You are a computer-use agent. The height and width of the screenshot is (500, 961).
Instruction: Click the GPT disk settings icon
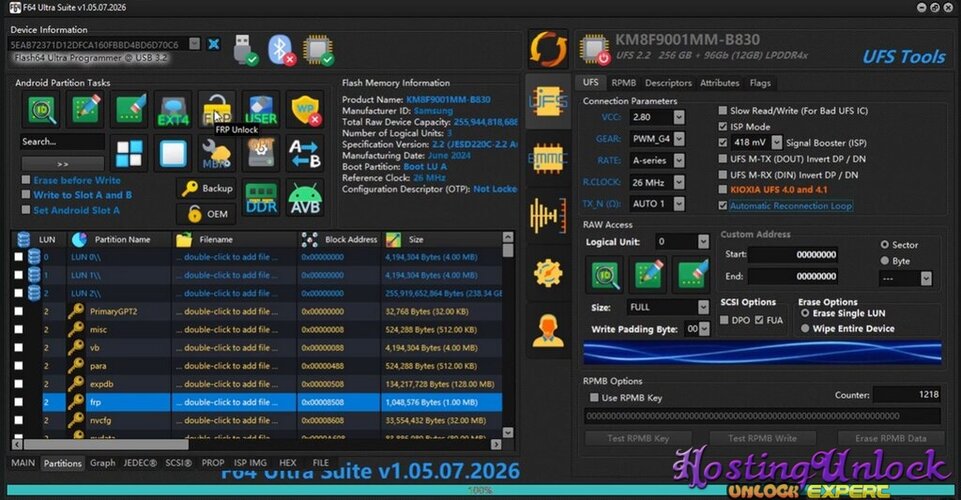(x=261, y=153)
